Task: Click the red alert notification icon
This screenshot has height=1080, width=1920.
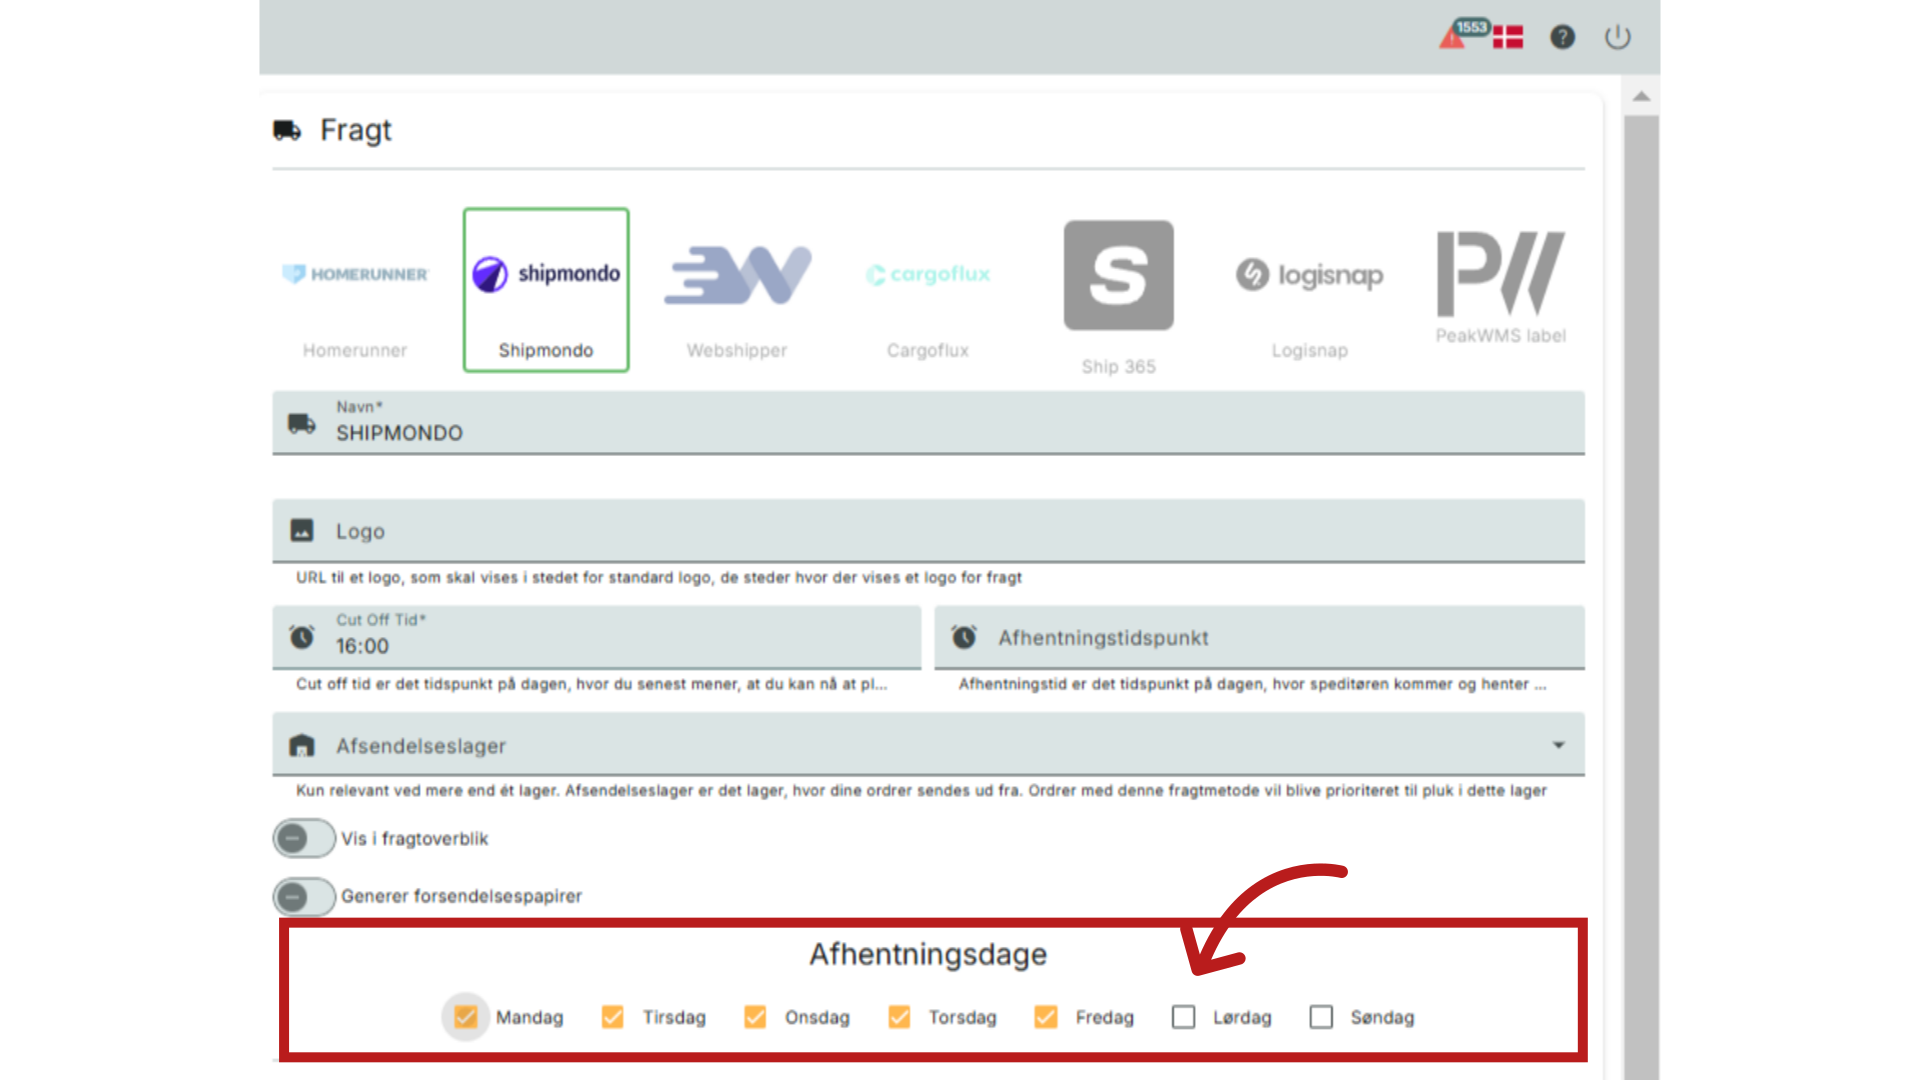Action: (1452, 38)
